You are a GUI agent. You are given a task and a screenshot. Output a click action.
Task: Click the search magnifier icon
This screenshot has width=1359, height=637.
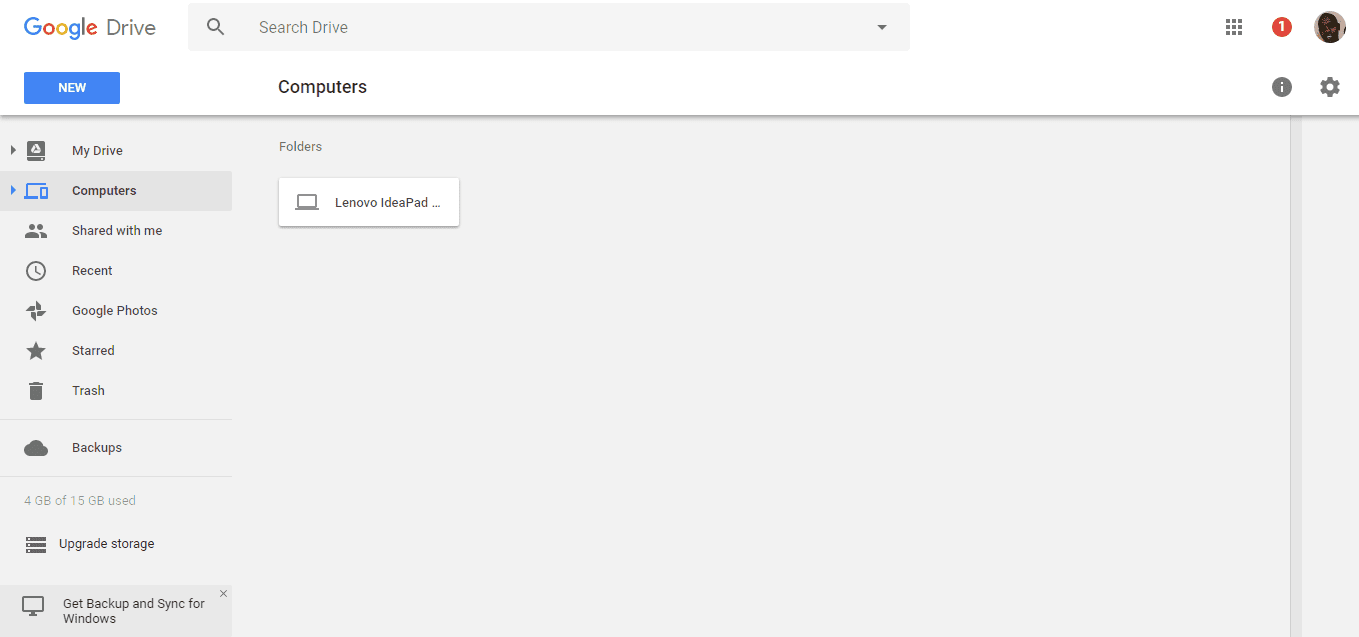click(216, 27)
